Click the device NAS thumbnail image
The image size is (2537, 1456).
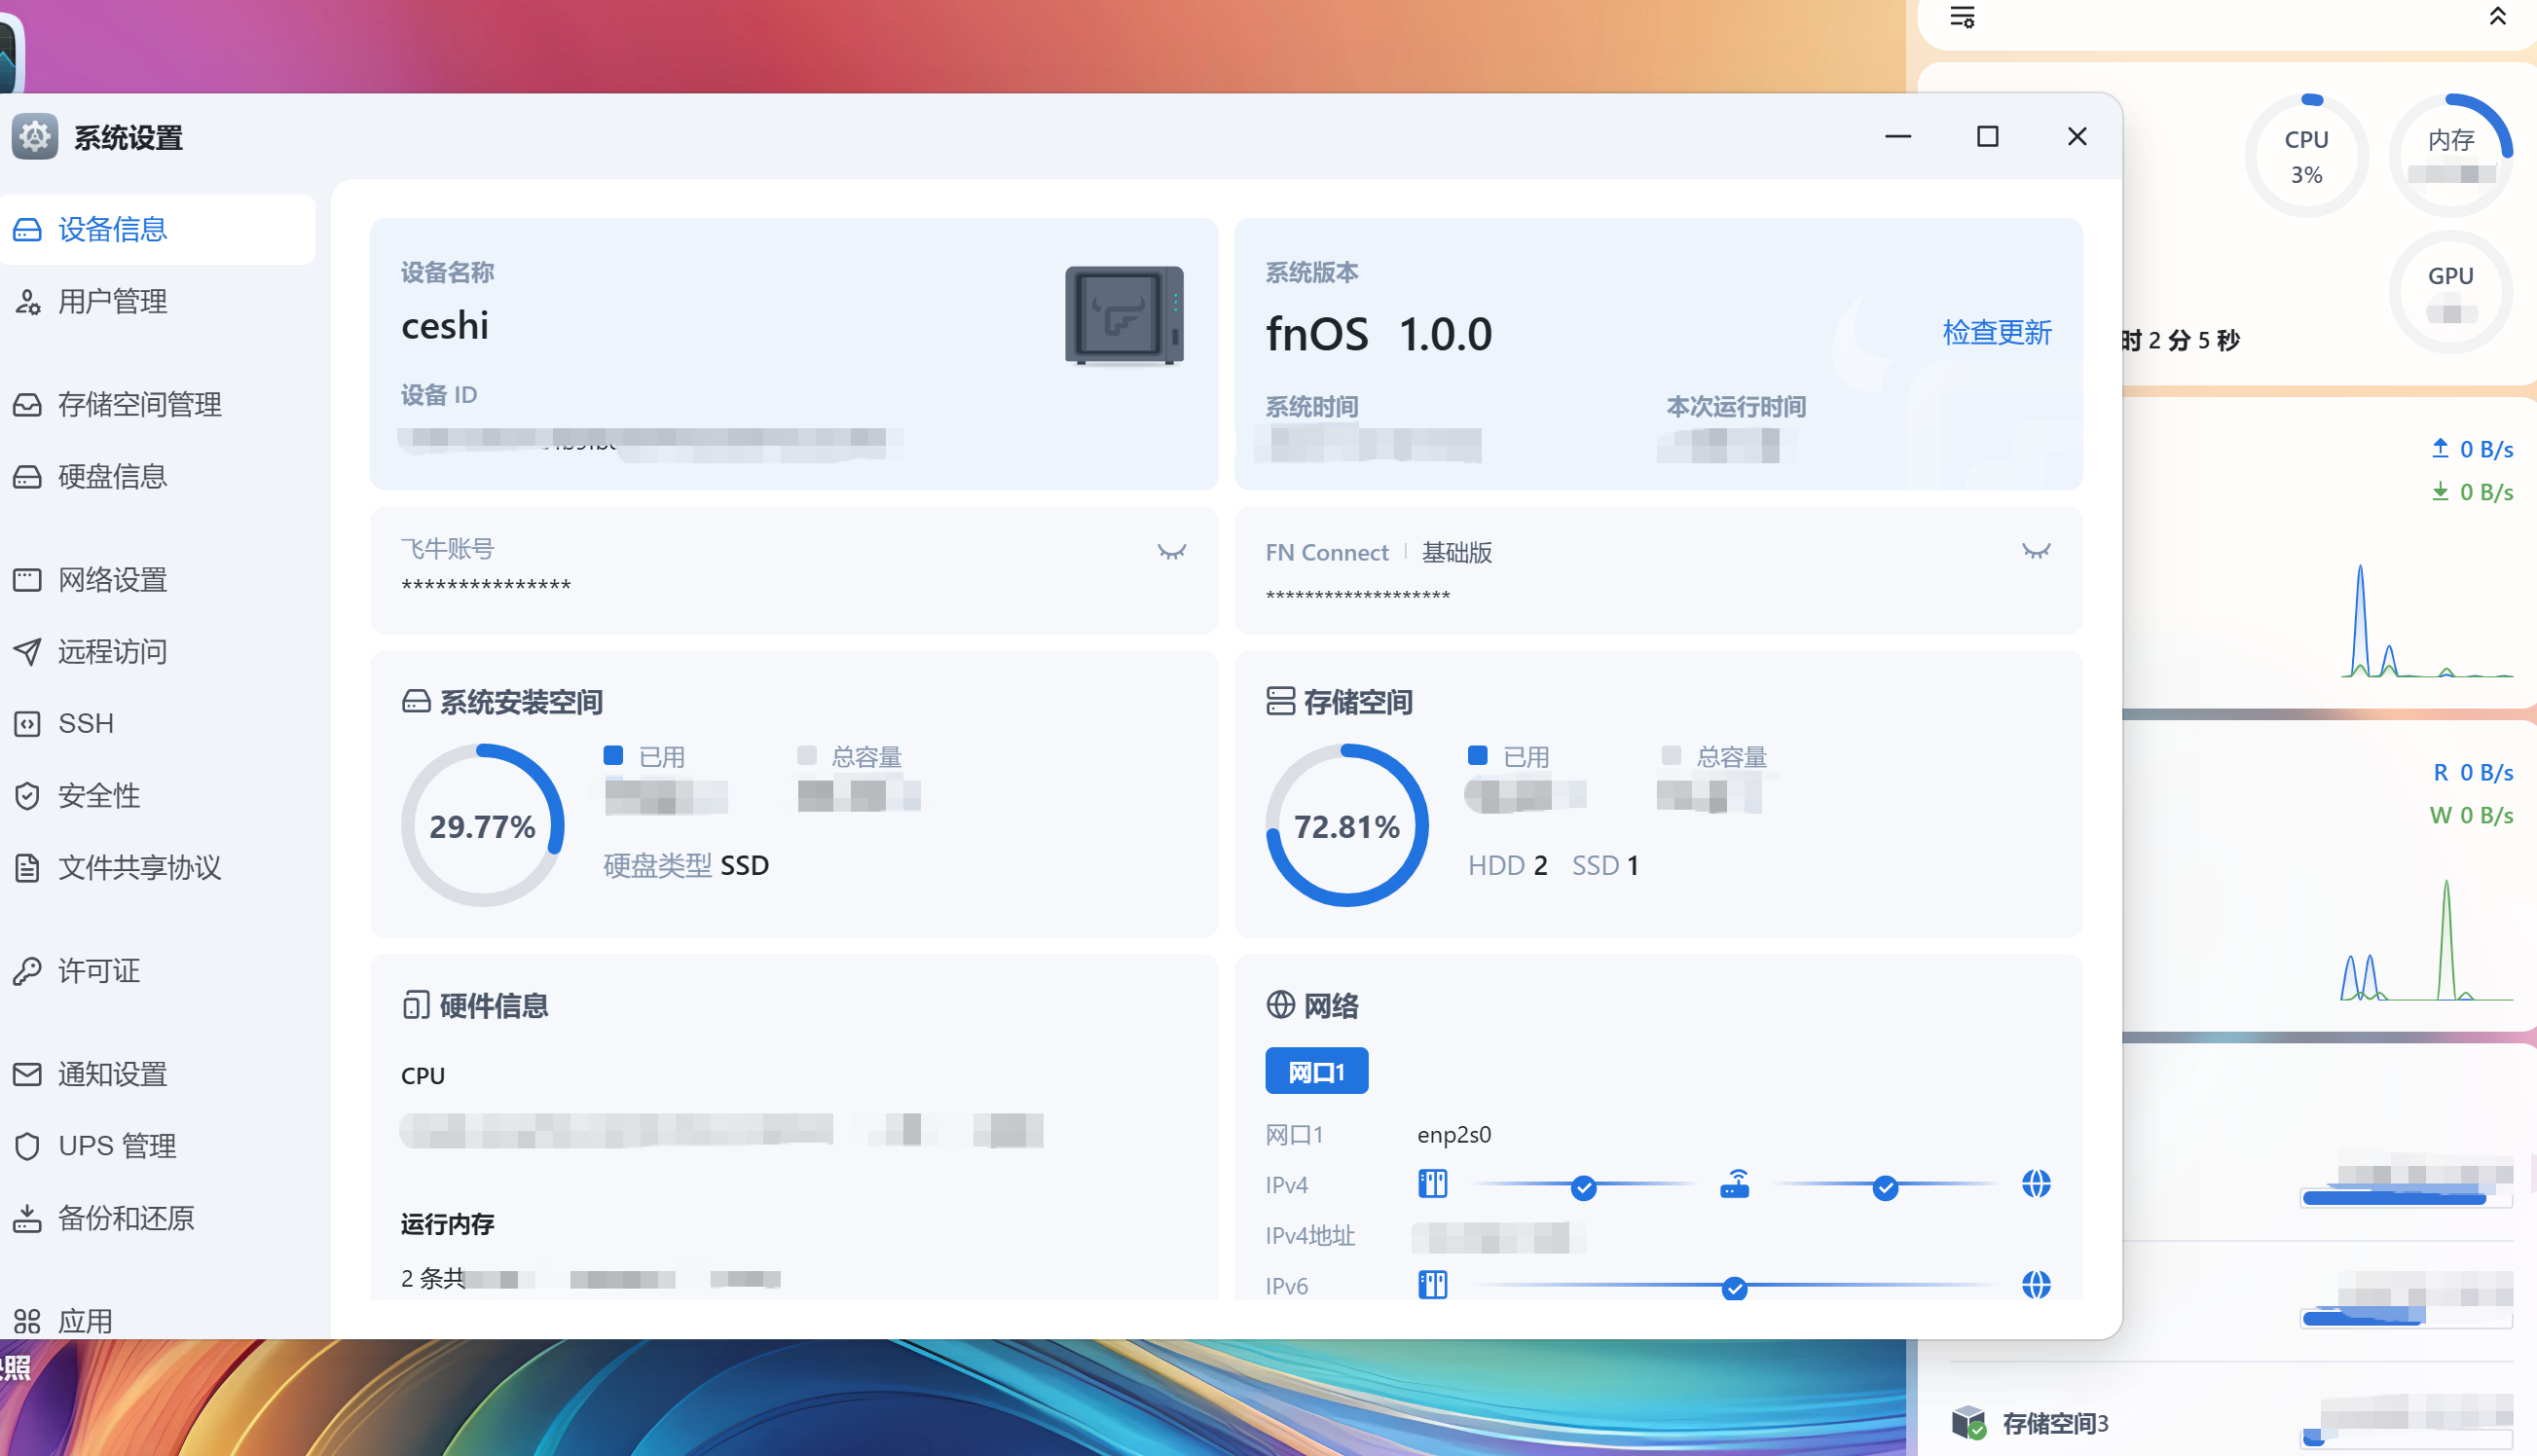click(1124, 315)
